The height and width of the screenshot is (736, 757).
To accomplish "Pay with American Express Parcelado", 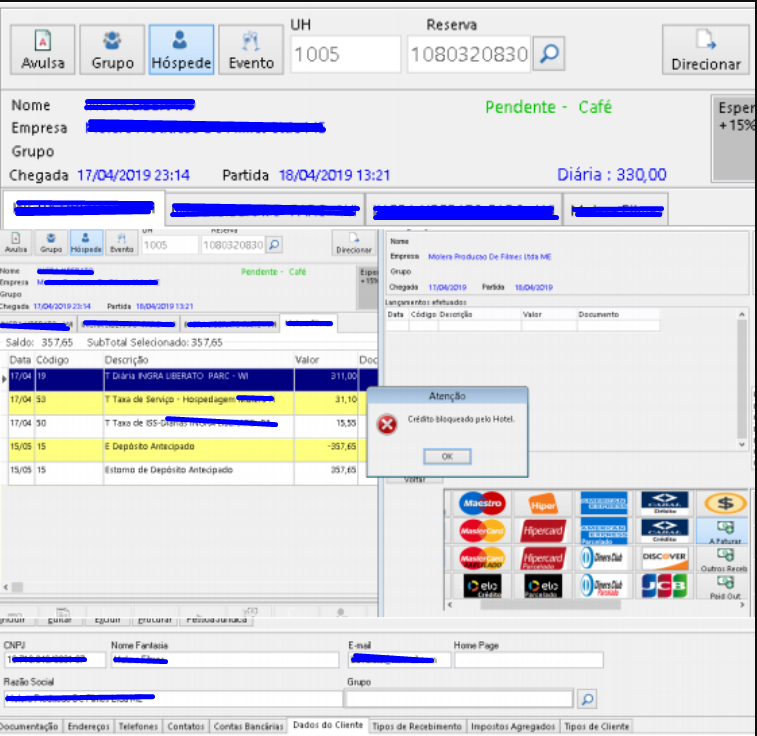I will [604, 531].
